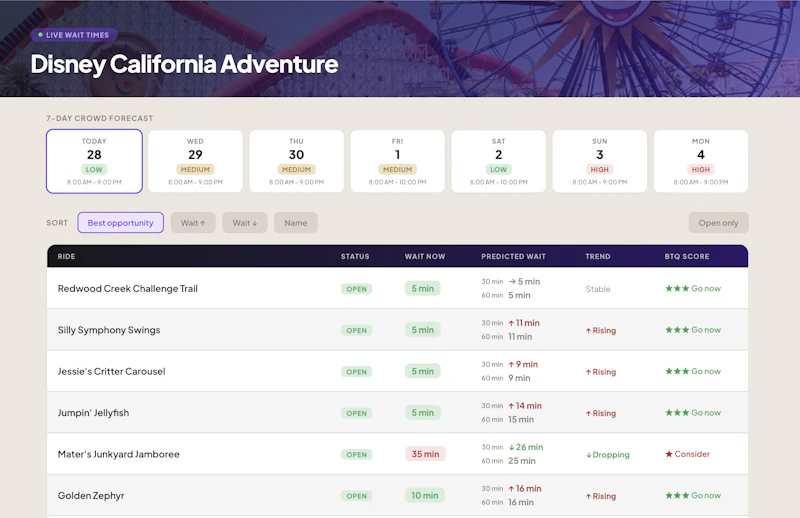The height and width of the screenshot is (518, 800).
Task: Click the Live Wait Times badge
Action: tap(74, 35)
